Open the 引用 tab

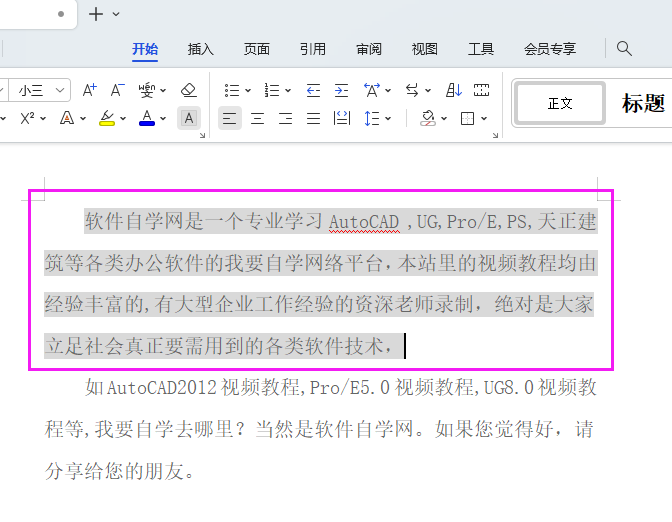click(312, 49)
